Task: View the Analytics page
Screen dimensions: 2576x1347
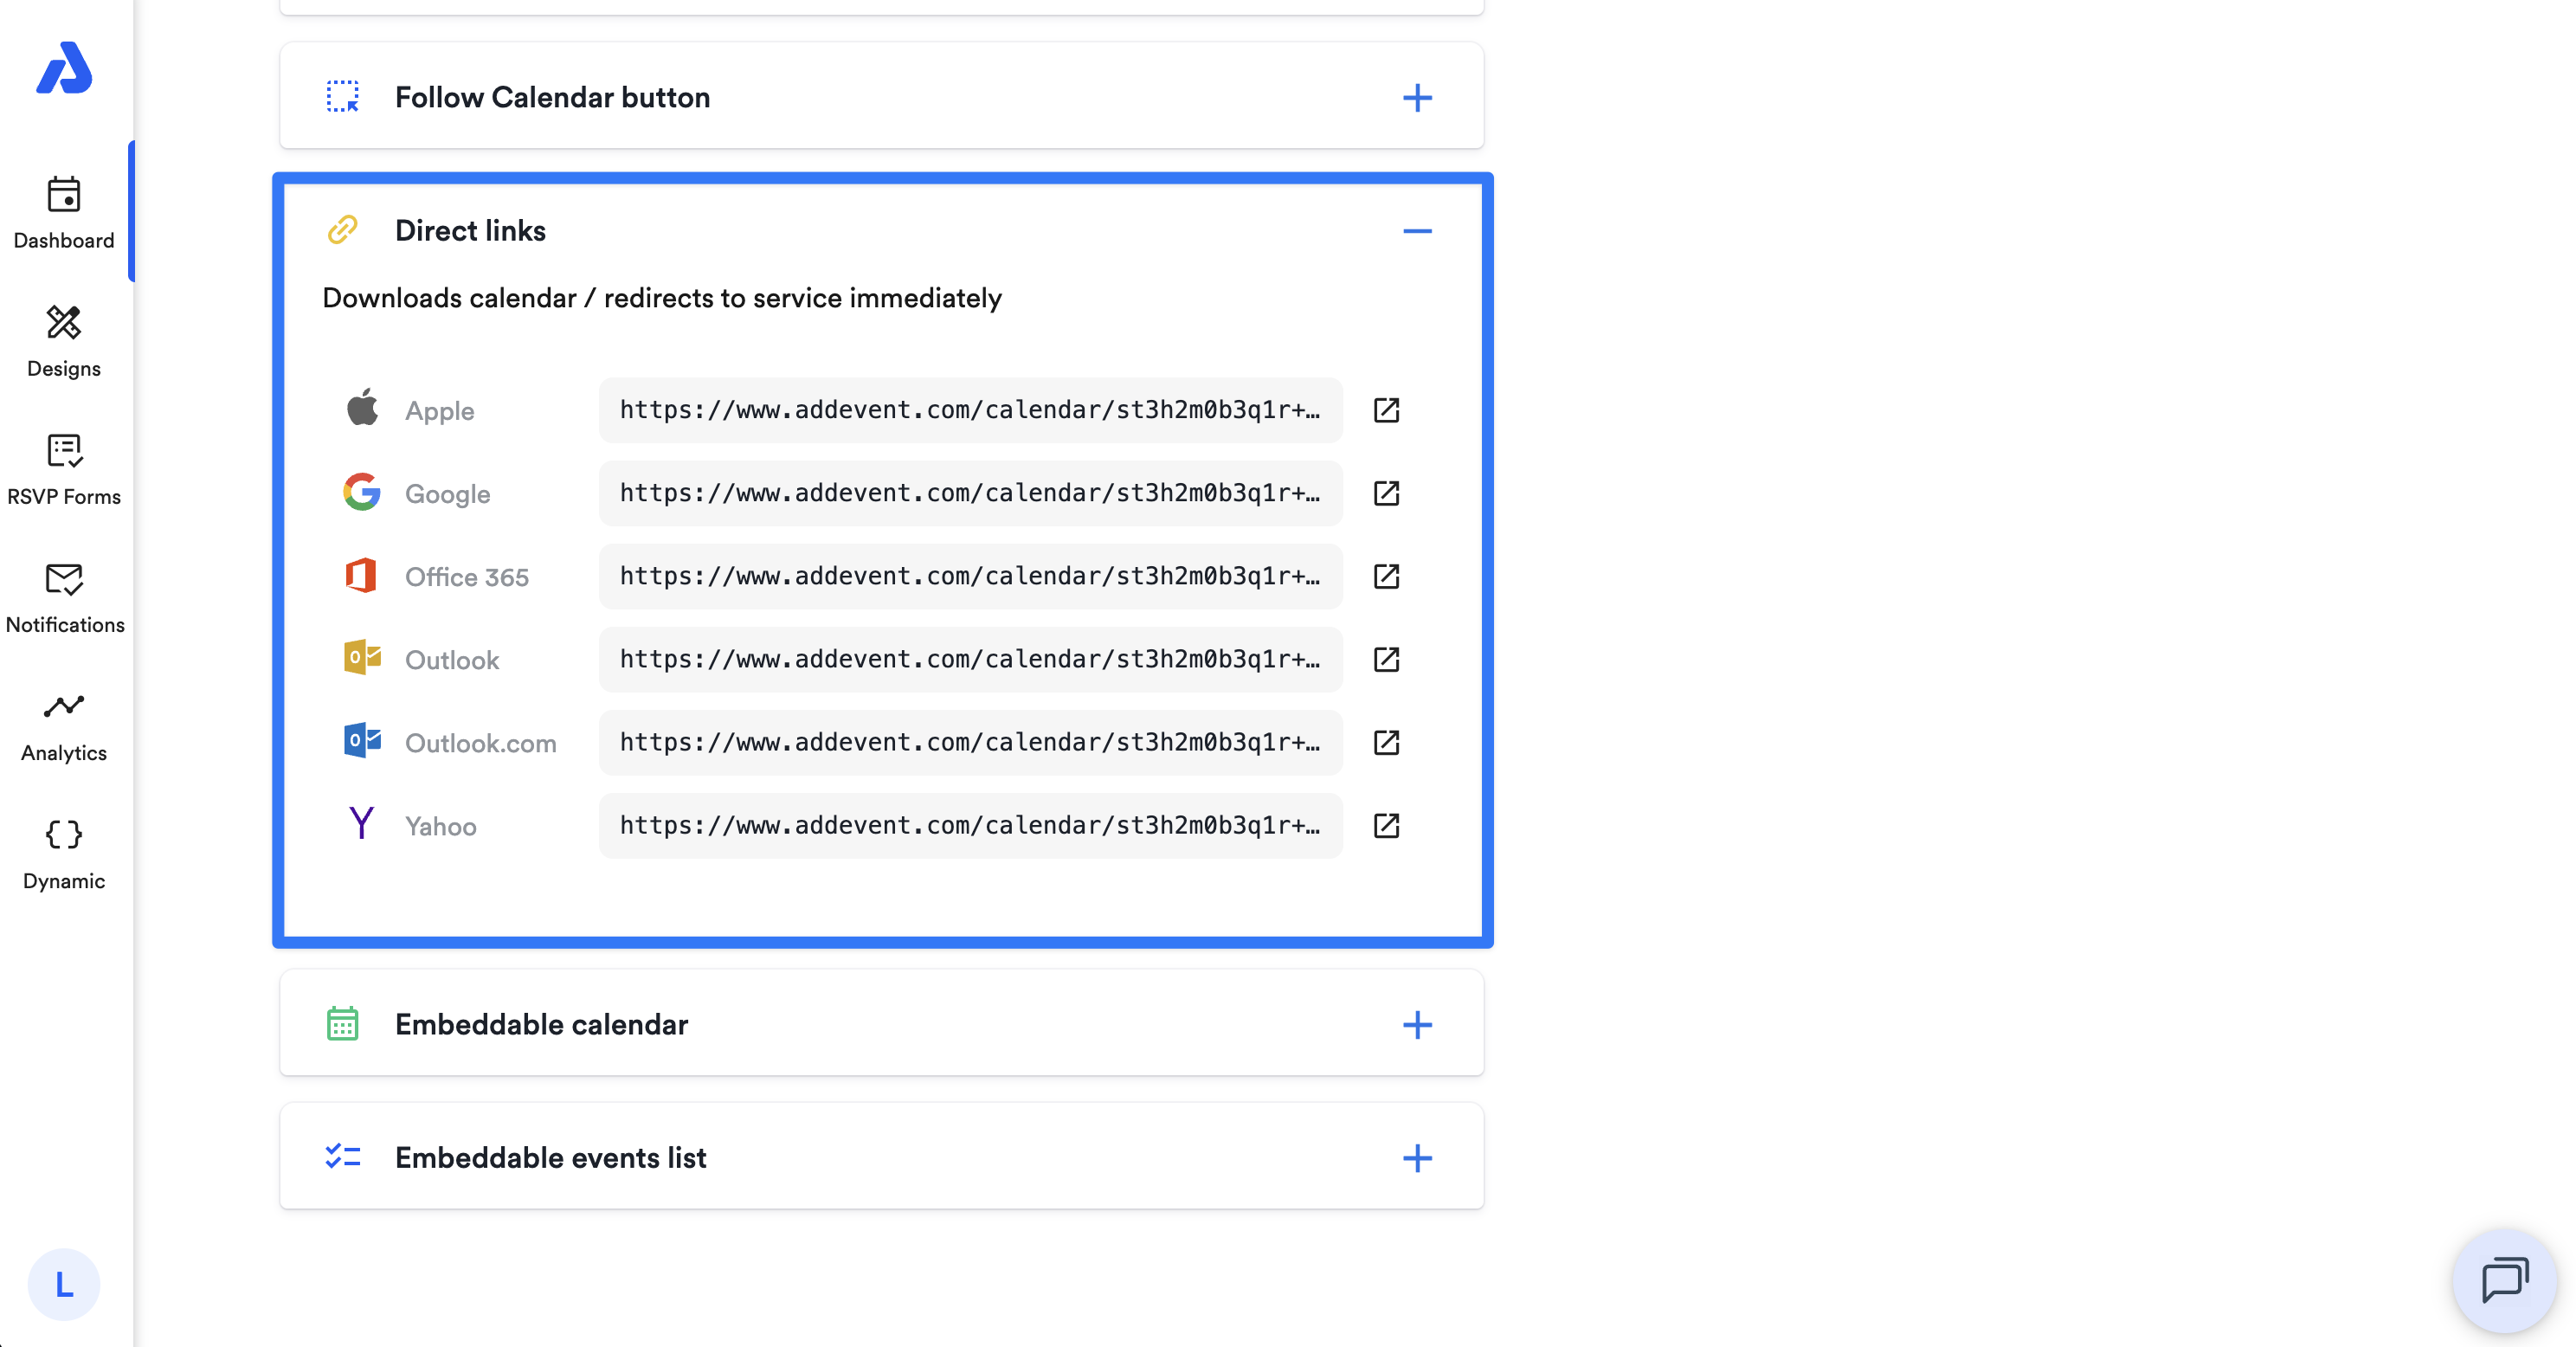Action: (x=64, y=725)
